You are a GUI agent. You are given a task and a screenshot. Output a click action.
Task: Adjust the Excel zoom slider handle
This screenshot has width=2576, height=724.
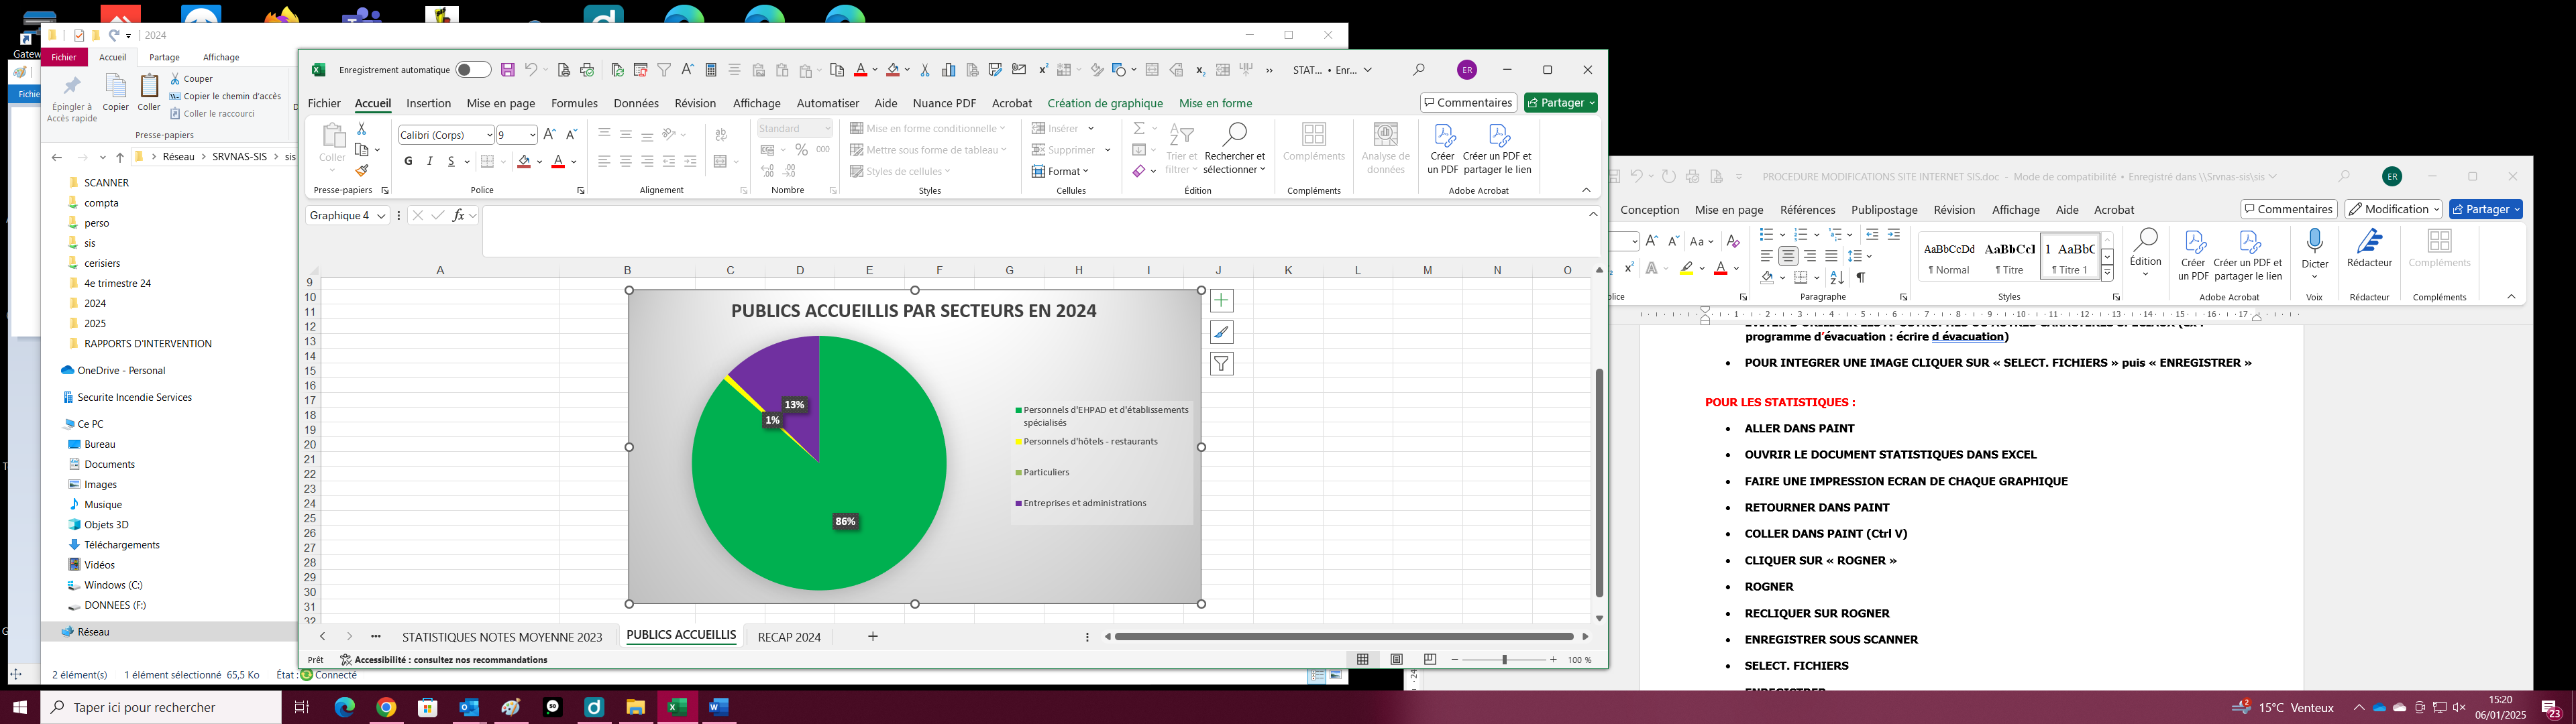coord(1504,660)
